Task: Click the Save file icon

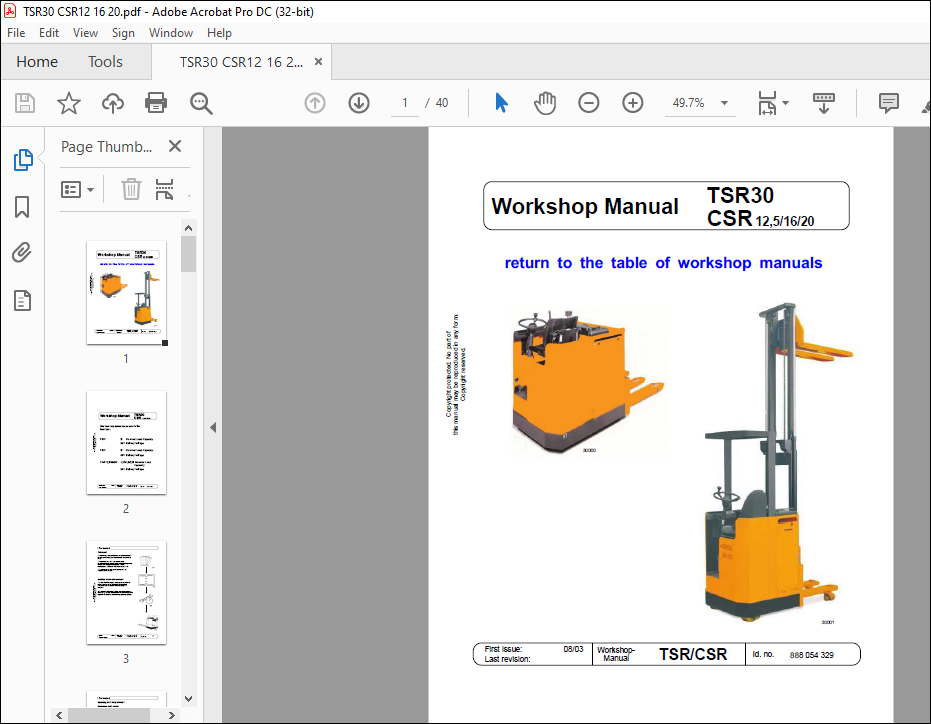Action: pyautogui.click(x=25, y=103)
